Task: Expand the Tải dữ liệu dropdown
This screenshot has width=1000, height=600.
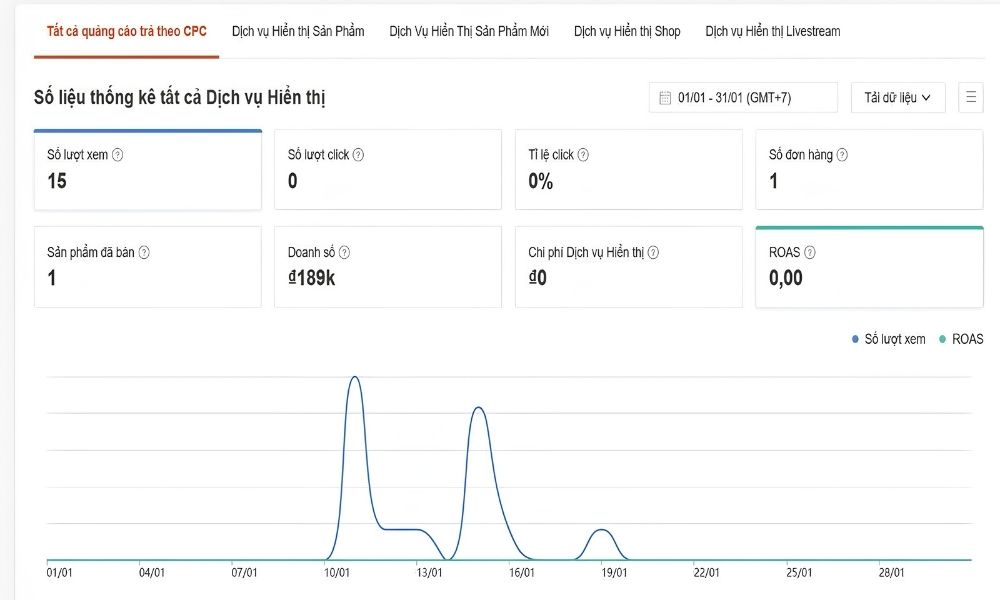Action: (898, 97)
